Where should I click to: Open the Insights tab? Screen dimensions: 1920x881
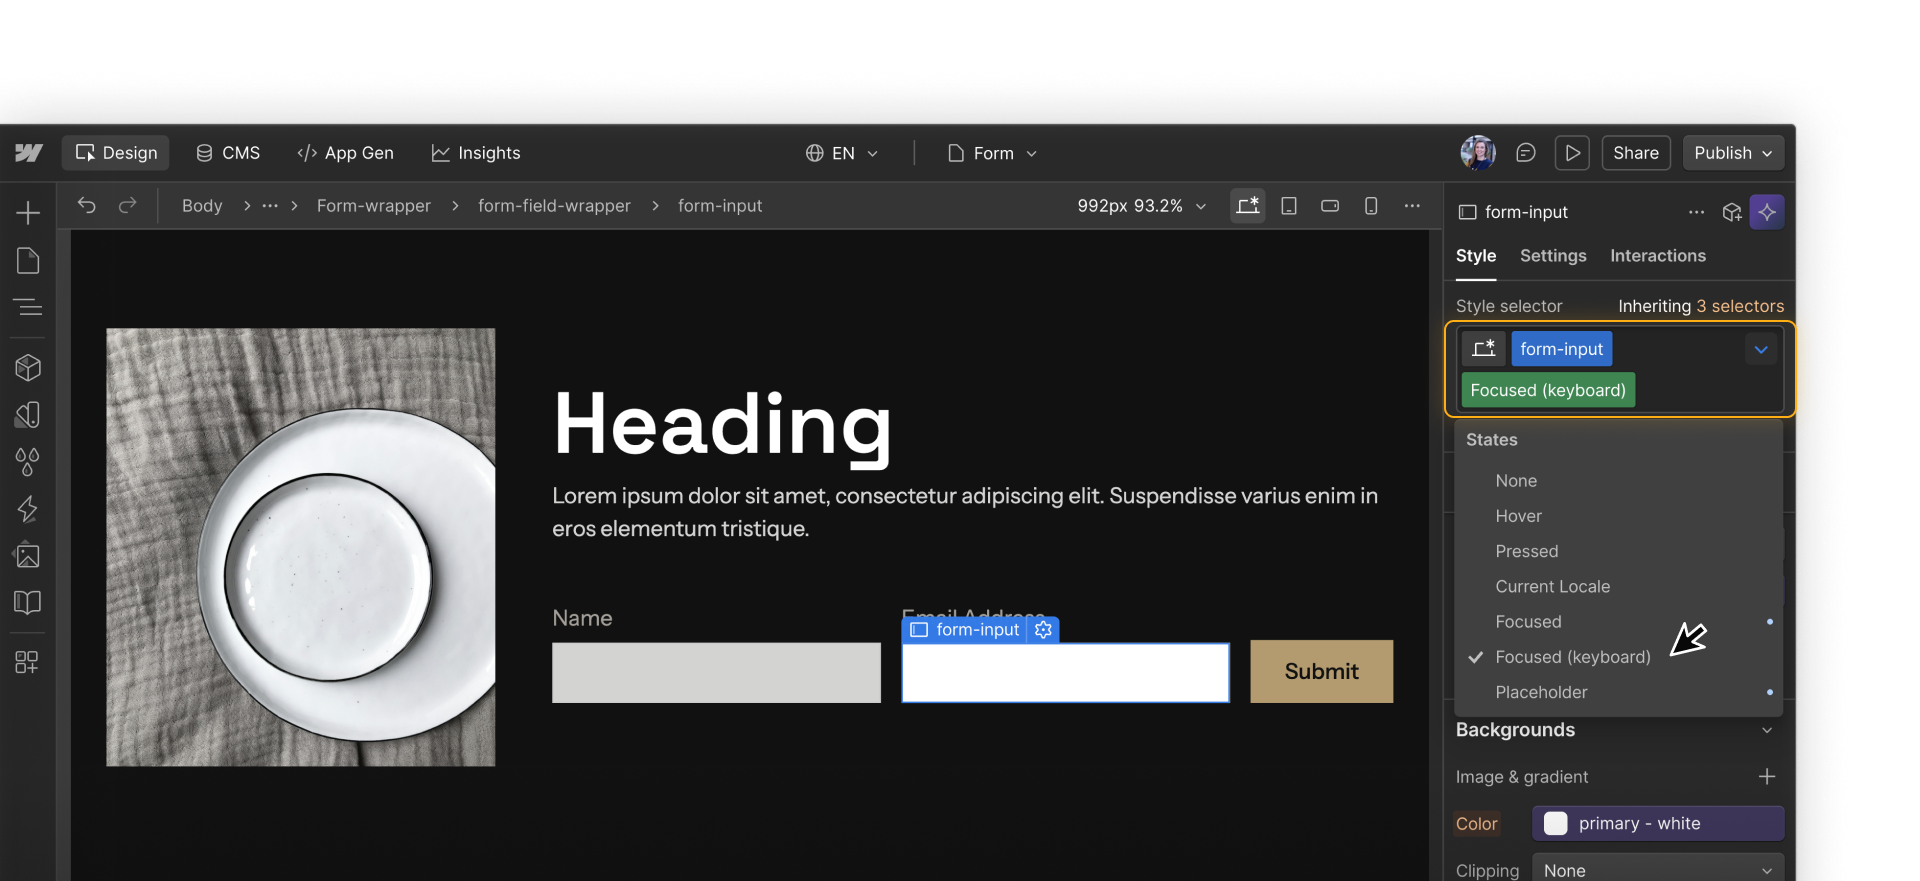(475, 153)
